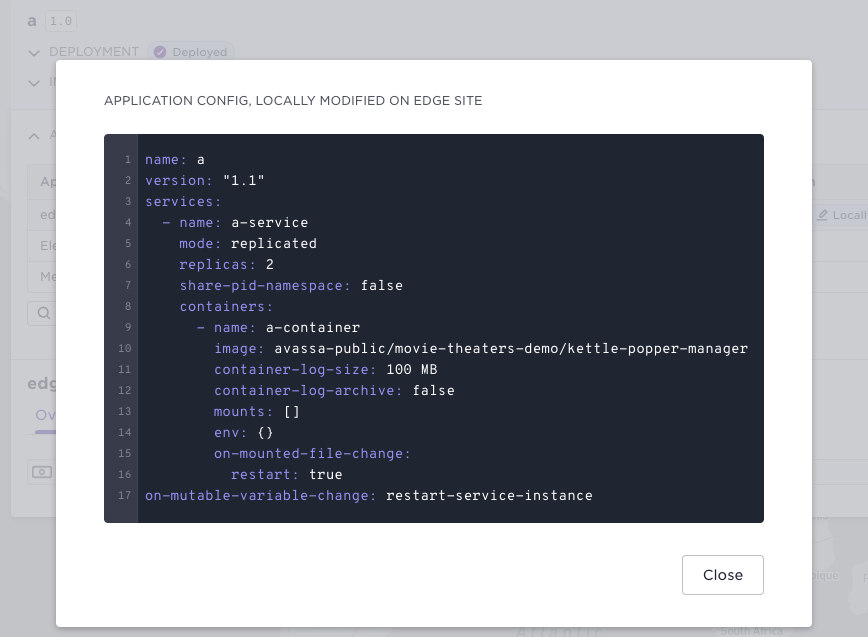This screenshot has width=868, height=637.
Task: Expand the DEPLOYMENT section chevron
Action: coord(35,52)
